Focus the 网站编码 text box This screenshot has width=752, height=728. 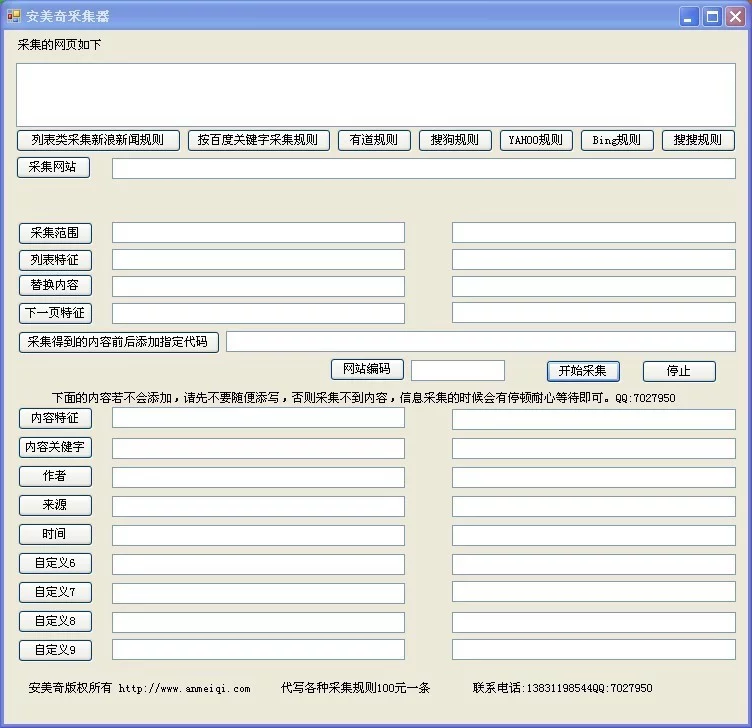coord(458,370)
